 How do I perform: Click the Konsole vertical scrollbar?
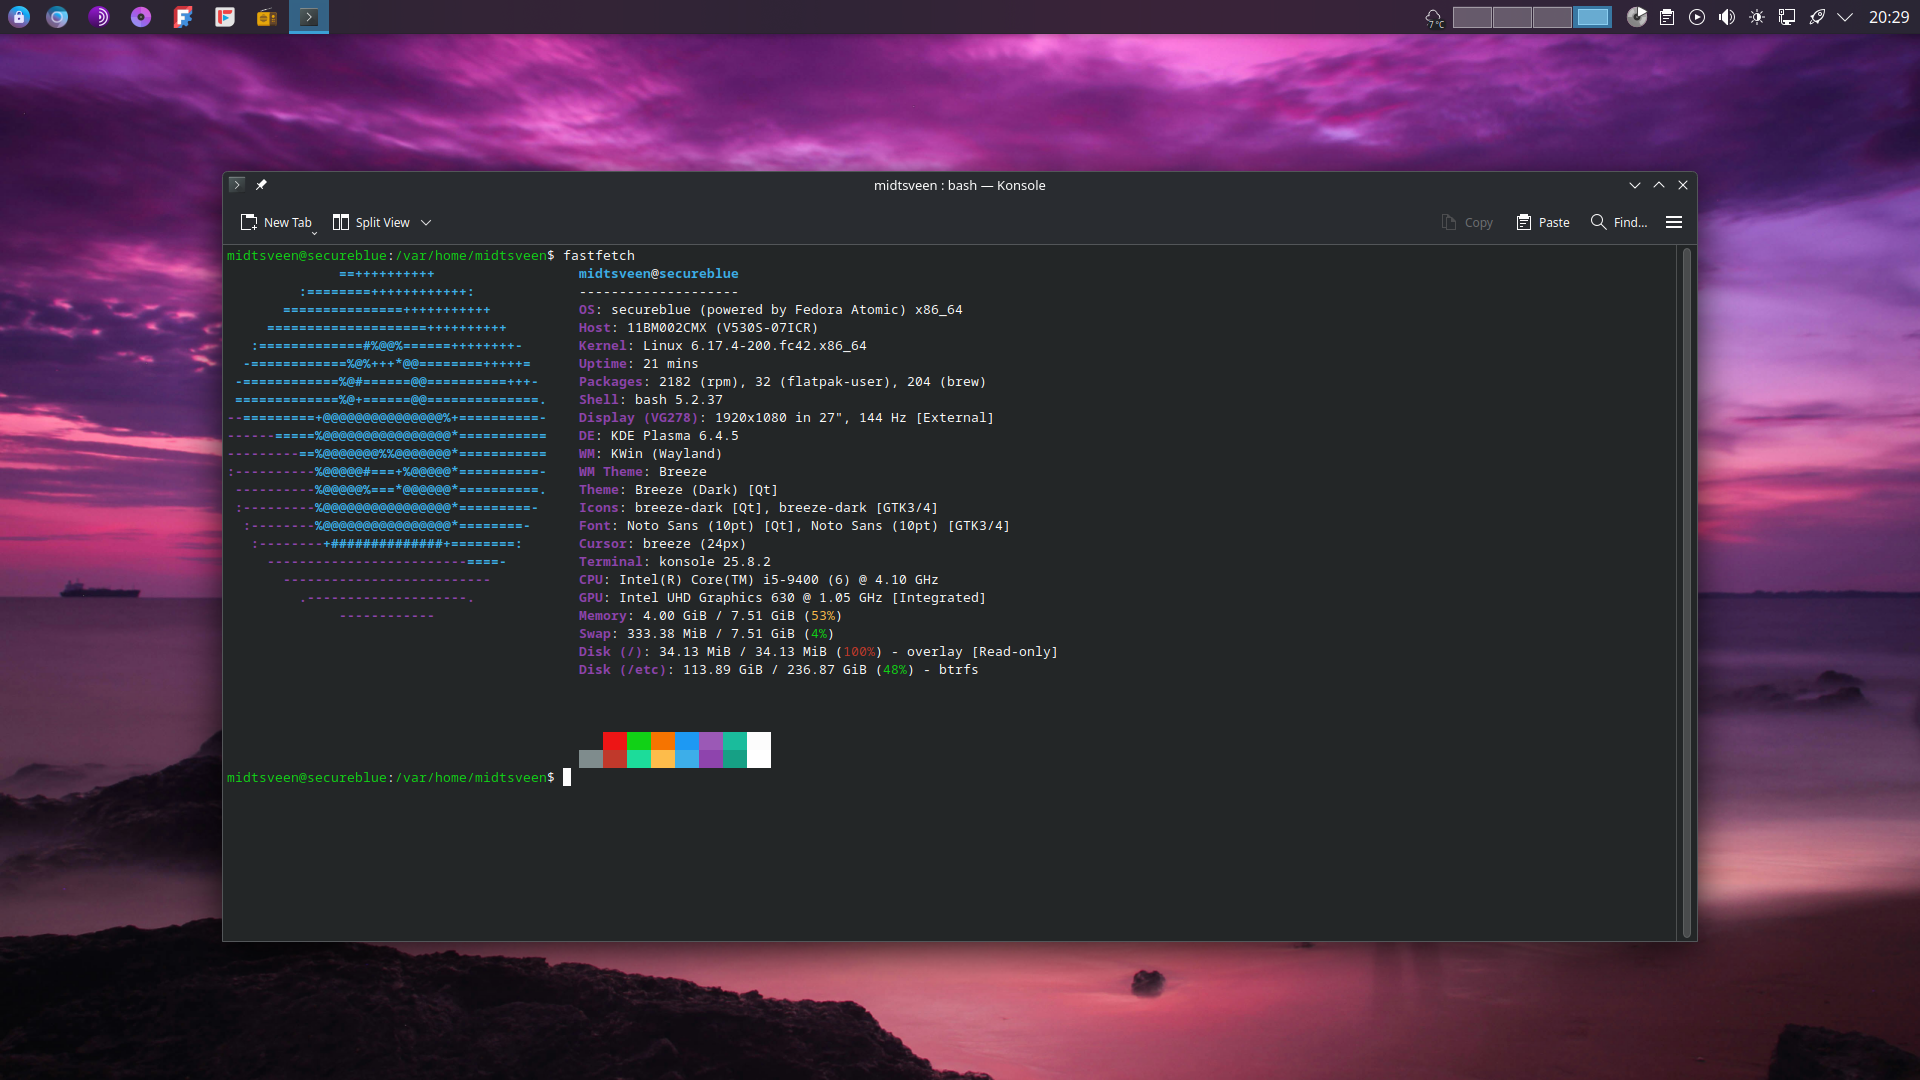click(1687, 592)
